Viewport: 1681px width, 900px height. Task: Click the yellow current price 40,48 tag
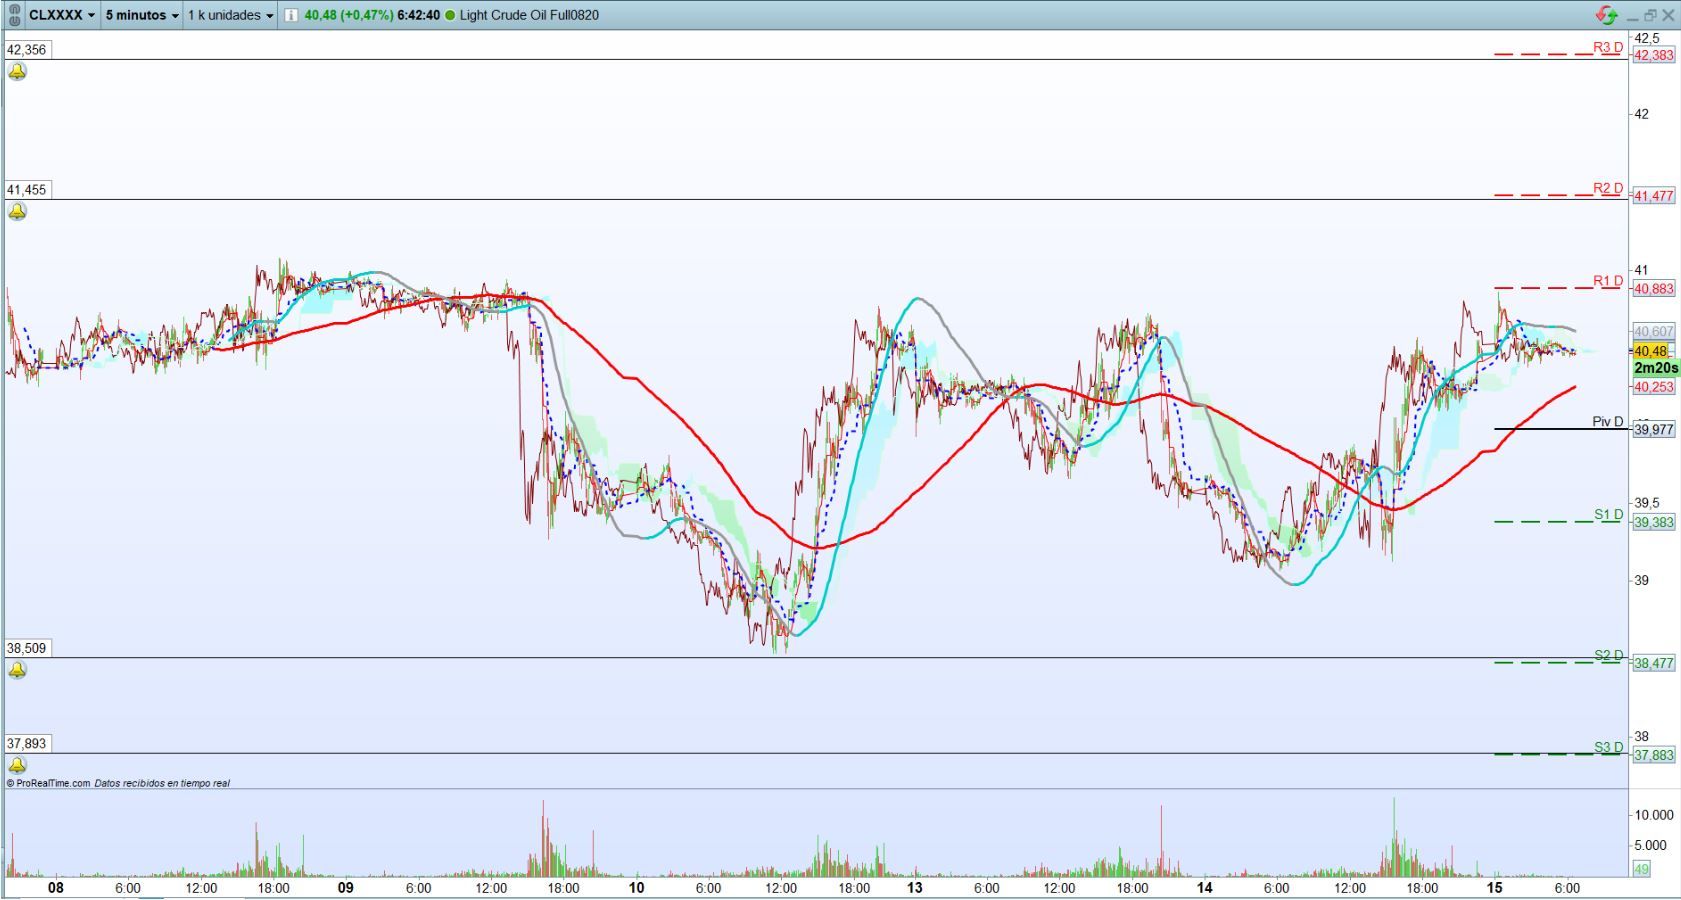[1650, 351]
